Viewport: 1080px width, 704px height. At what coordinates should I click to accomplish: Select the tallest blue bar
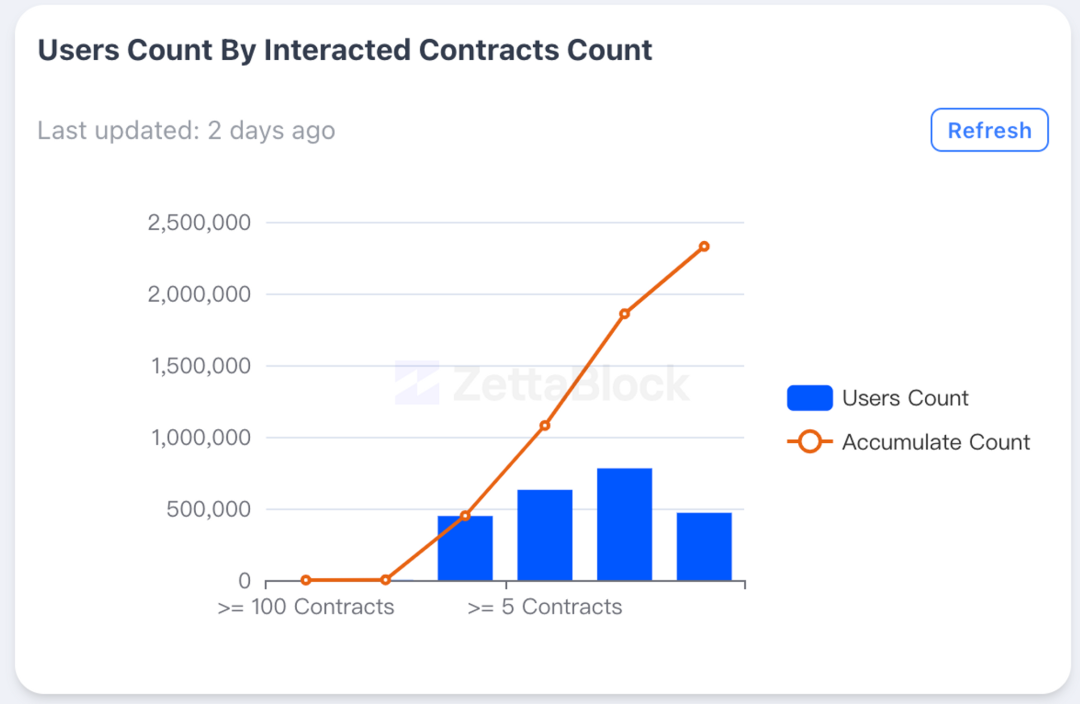tap(624, 524)
